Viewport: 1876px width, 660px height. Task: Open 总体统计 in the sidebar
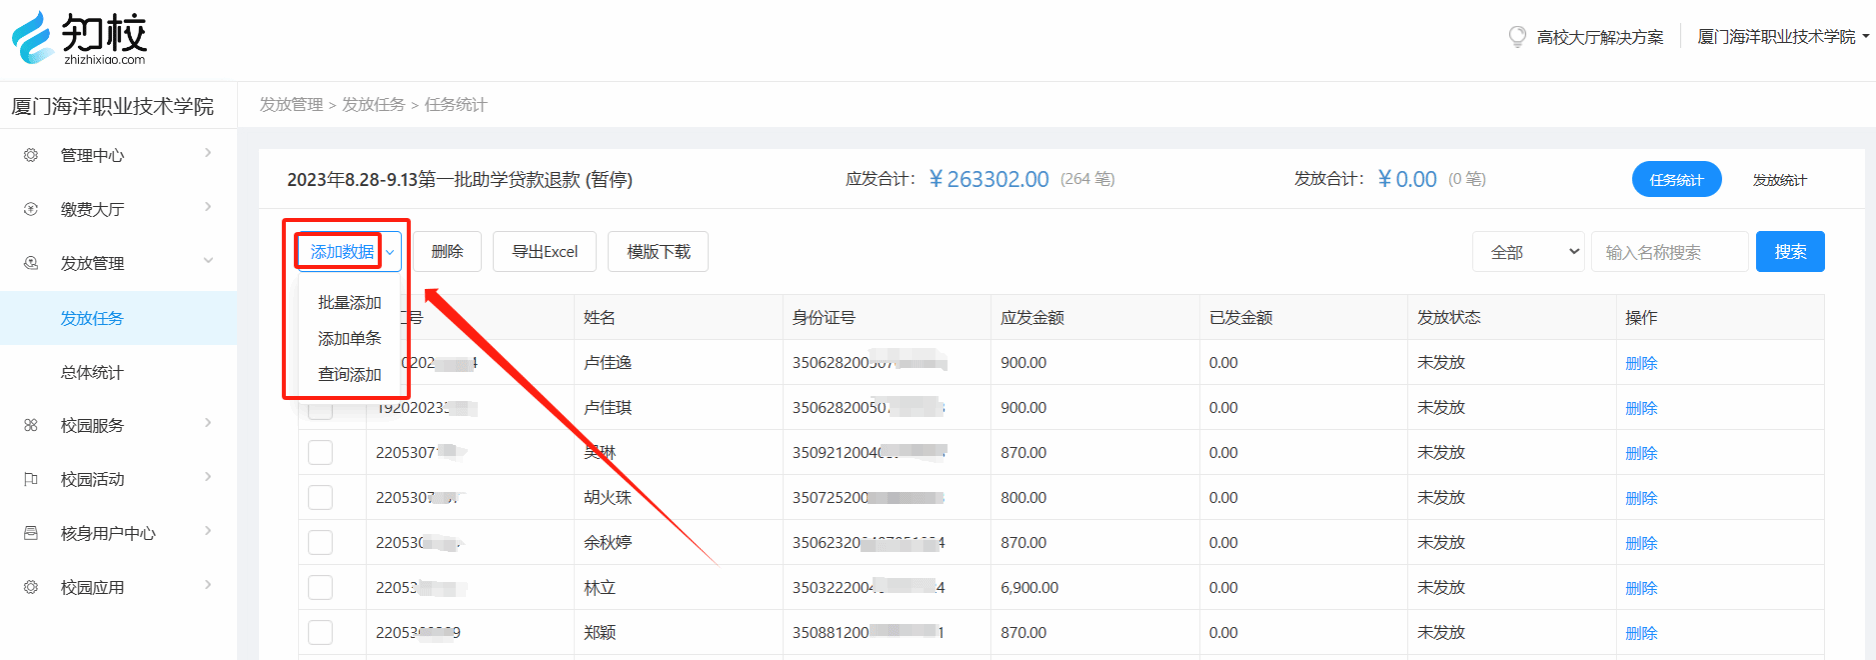pyautogui.click(x=92, y=372)
